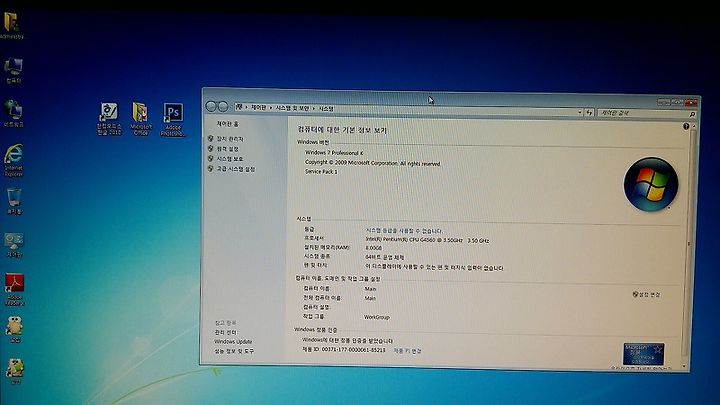Open 원격 설정 from the sidebar
This screenshot has height=405, width=720.
[228, 149]
